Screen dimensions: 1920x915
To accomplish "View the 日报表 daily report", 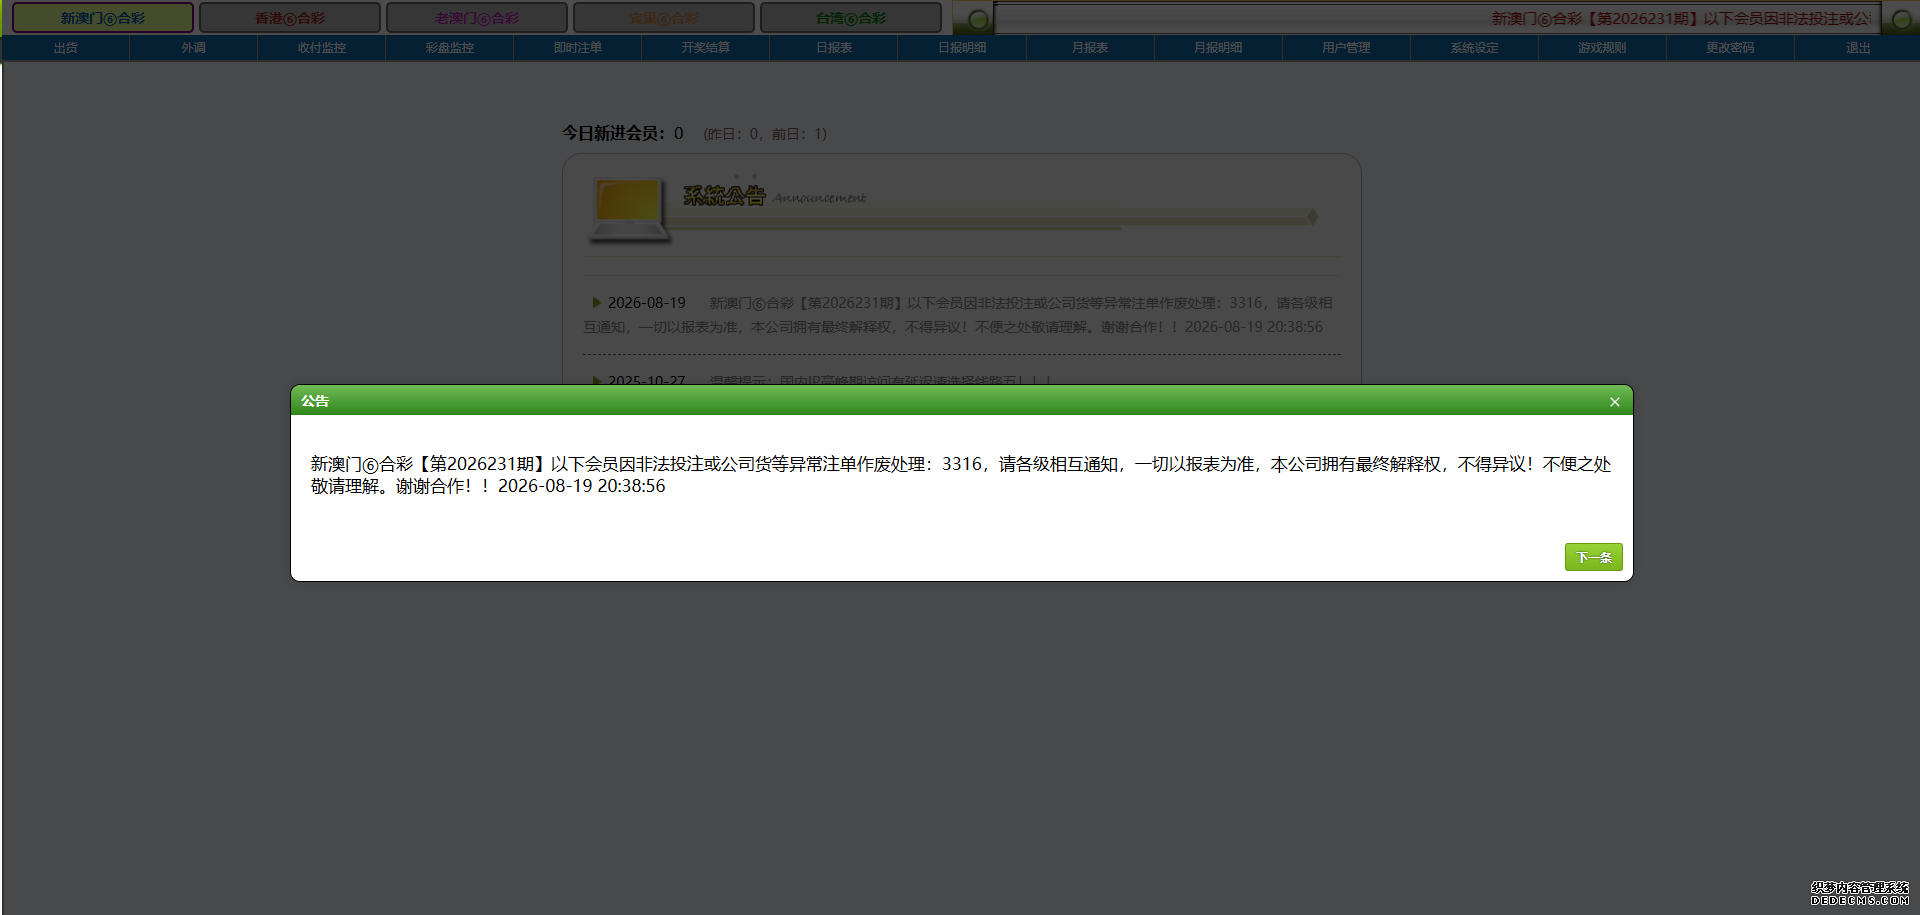I will pyautogui.click(x=834, y=48).
